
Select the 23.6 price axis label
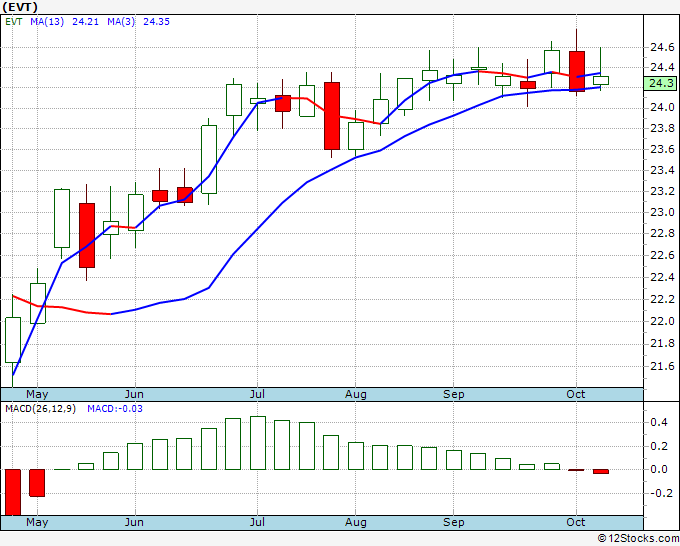(x=662, y=149)
